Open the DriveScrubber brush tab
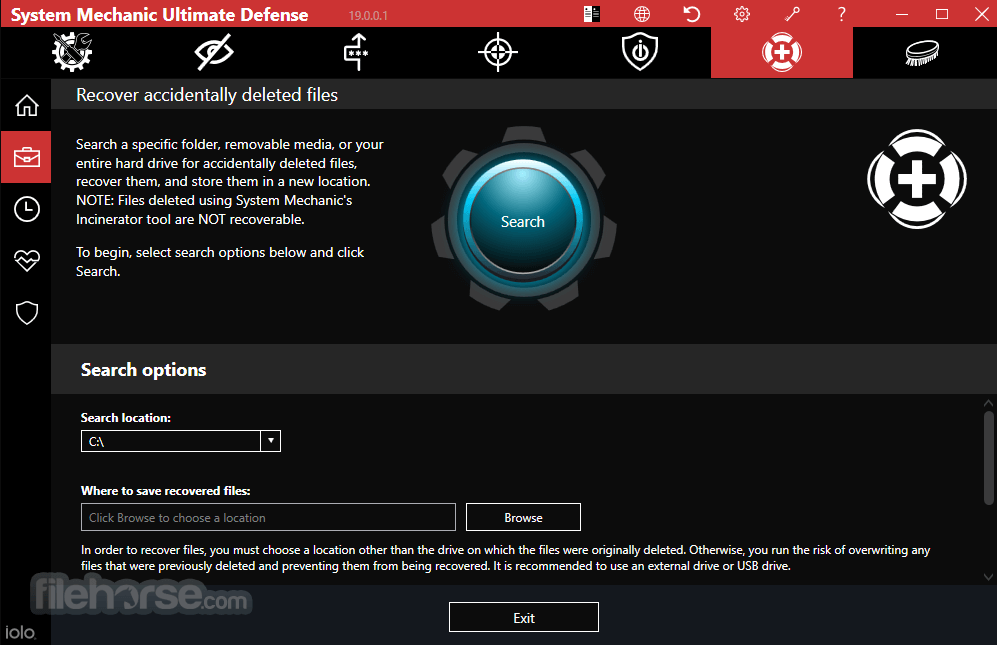 (x=923, y=53)
